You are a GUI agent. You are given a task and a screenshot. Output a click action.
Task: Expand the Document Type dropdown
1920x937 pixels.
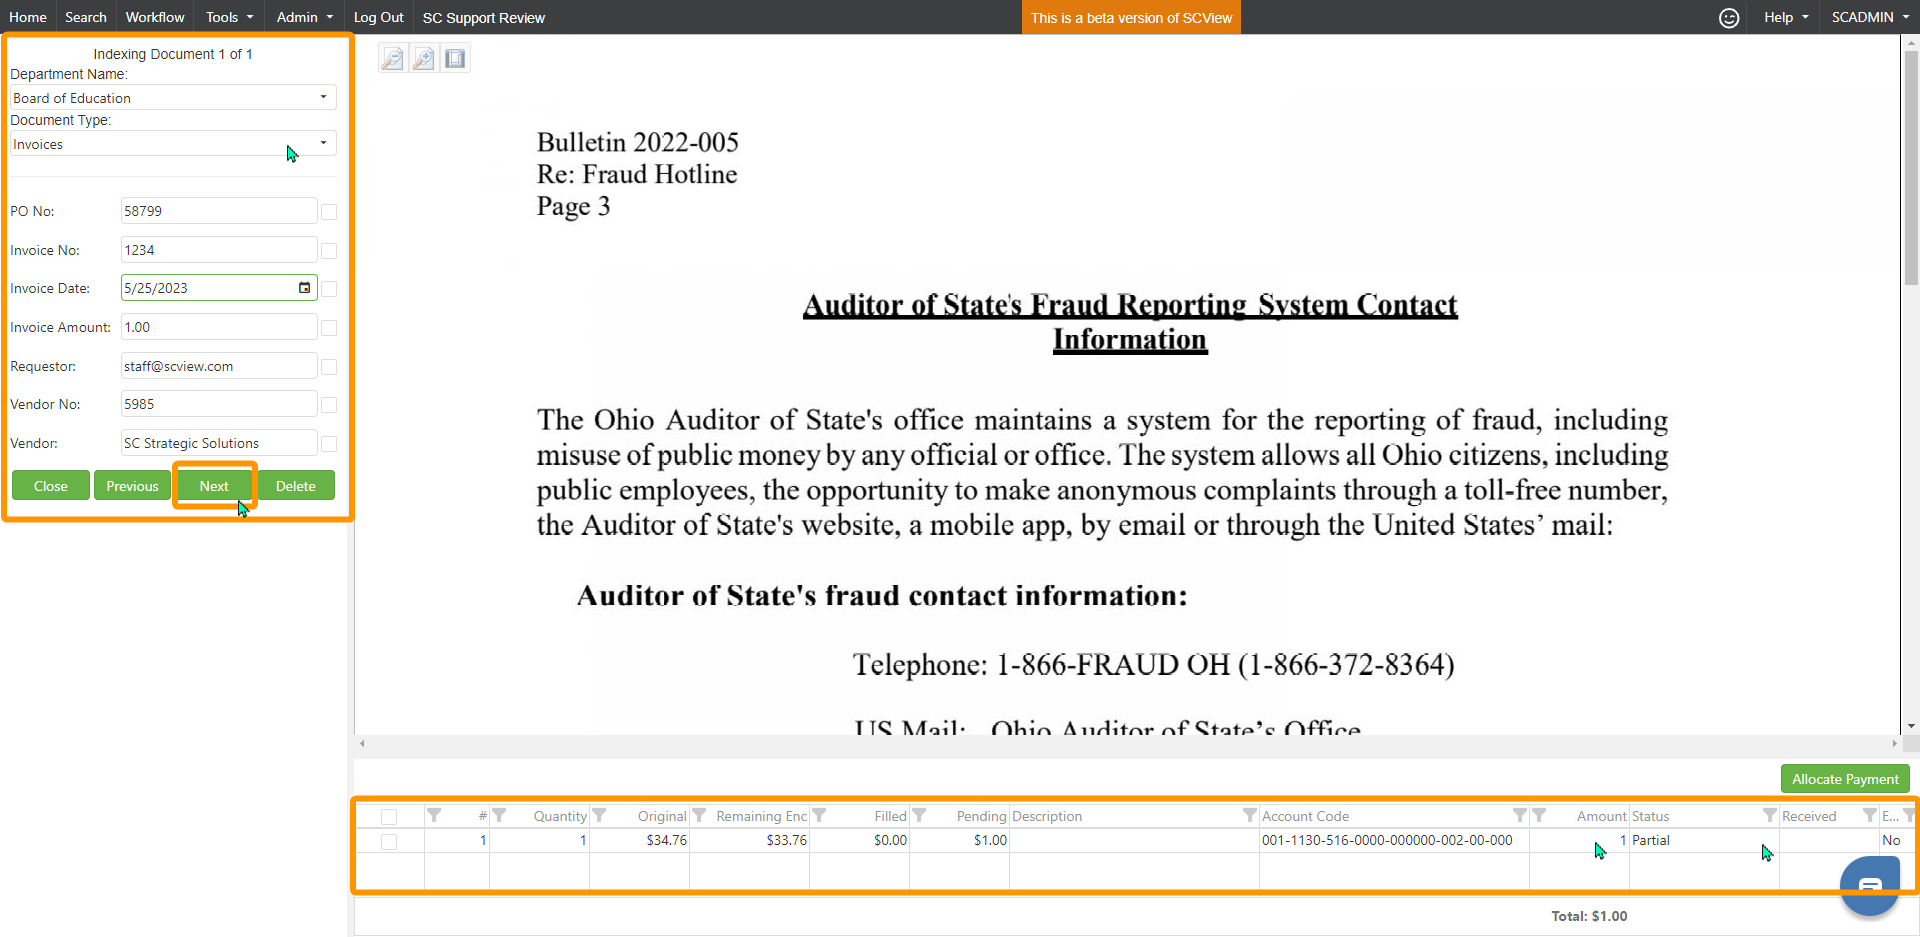click(323, 143)
